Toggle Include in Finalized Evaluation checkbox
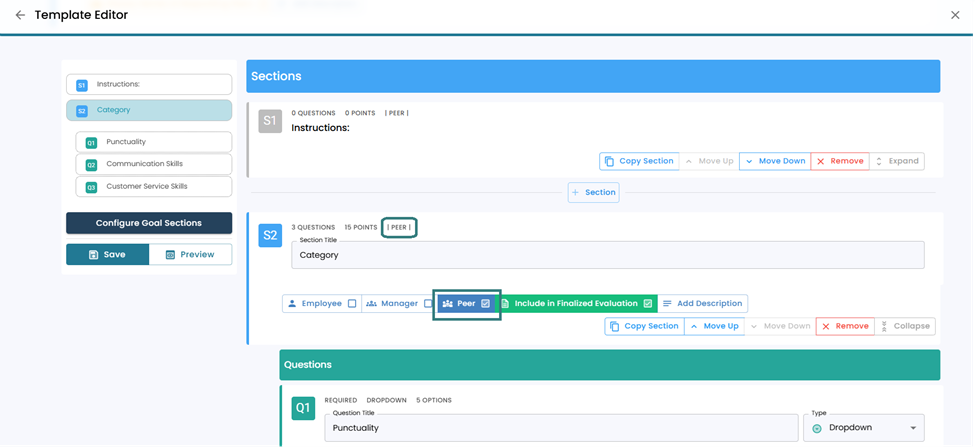Viewport: 975px width, 448px height. pyautogui.click(x=647, y=304)
